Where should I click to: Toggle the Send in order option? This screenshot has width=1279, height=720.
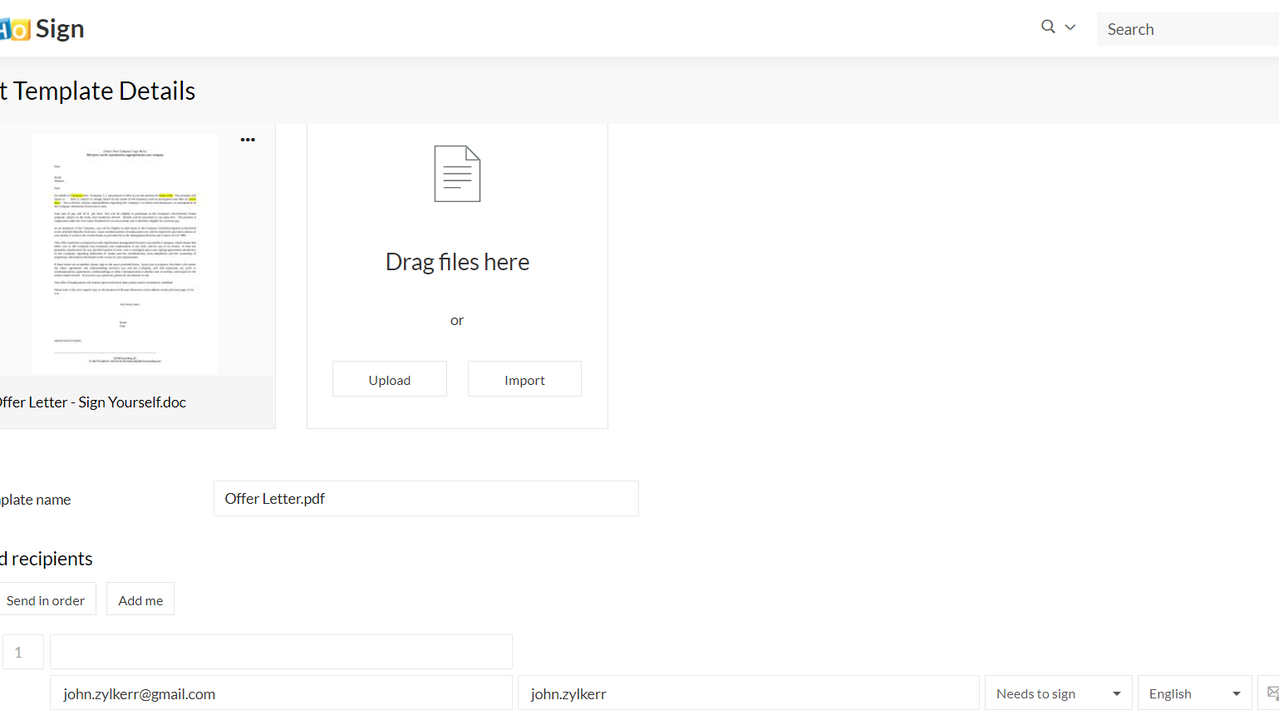pos(46,600)
